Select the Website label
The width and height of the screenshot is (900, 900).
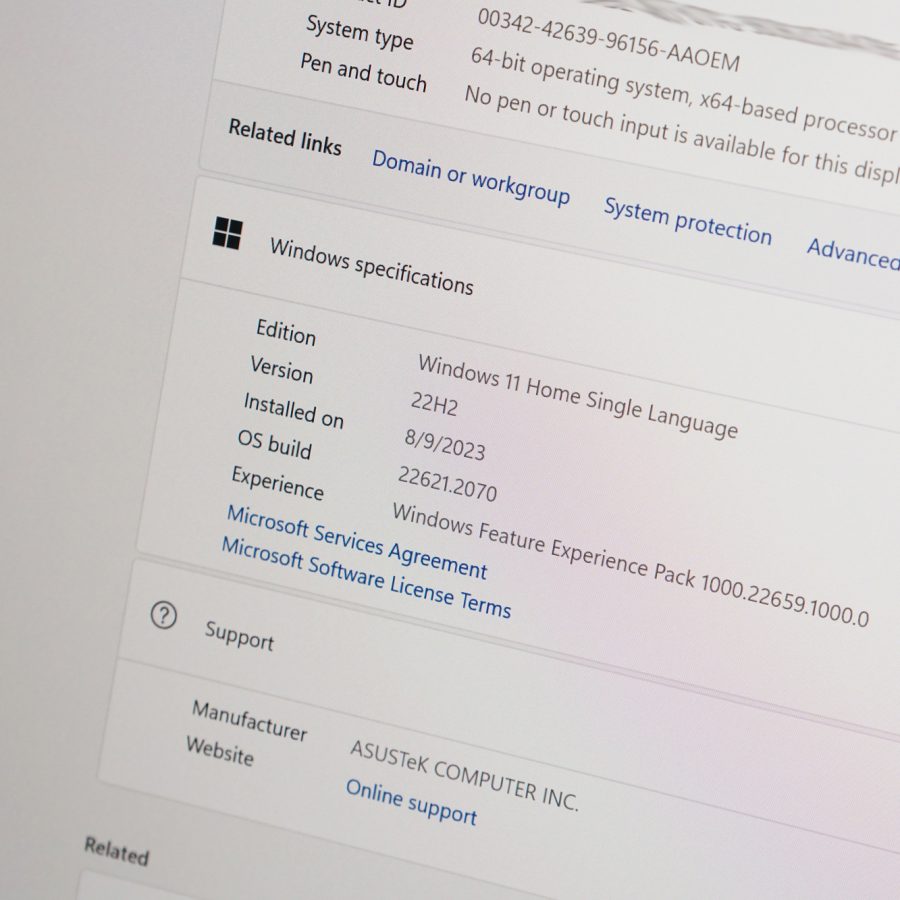pyautogui.click(x=220, y=751)
